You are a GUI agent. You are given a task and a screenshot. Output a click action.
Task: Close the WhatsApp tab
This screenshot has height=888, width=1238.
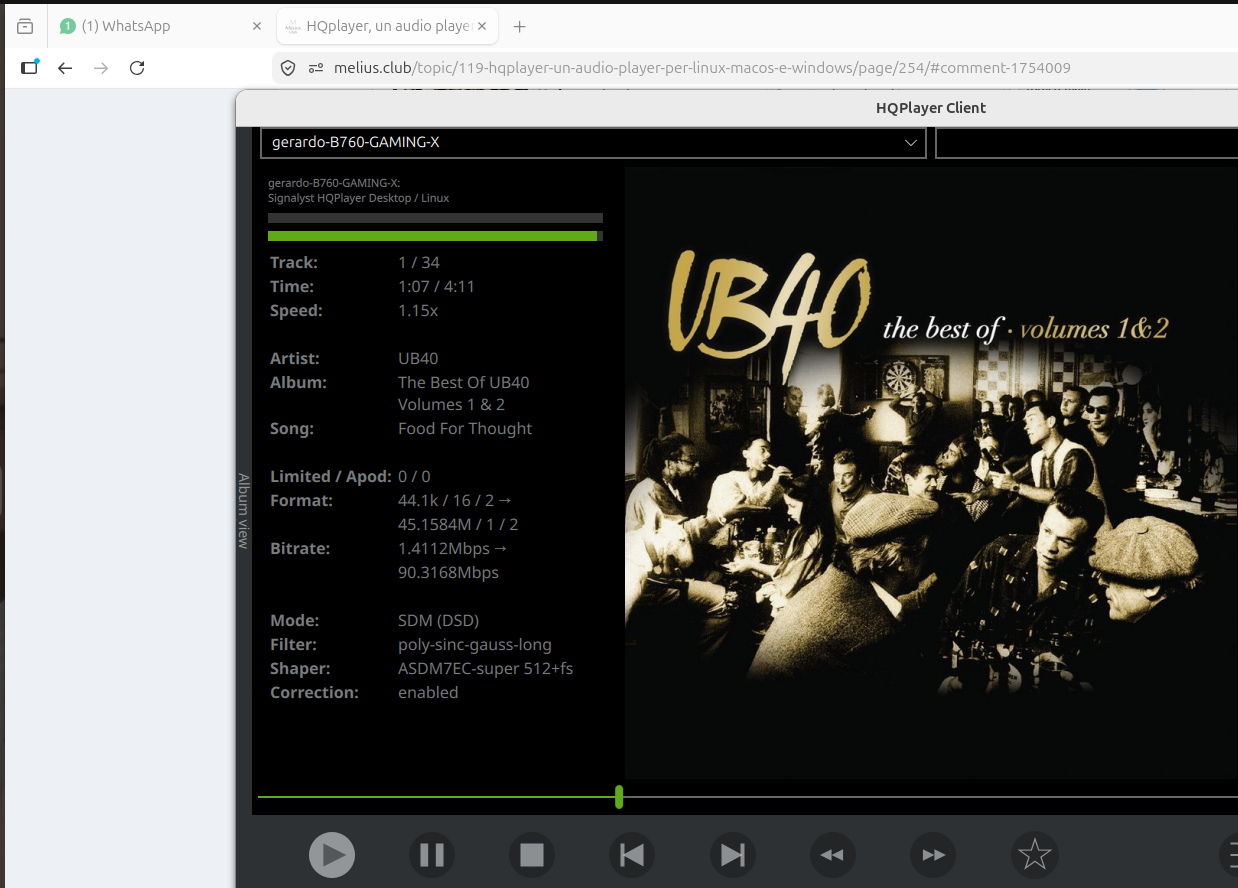coord(257,26)
